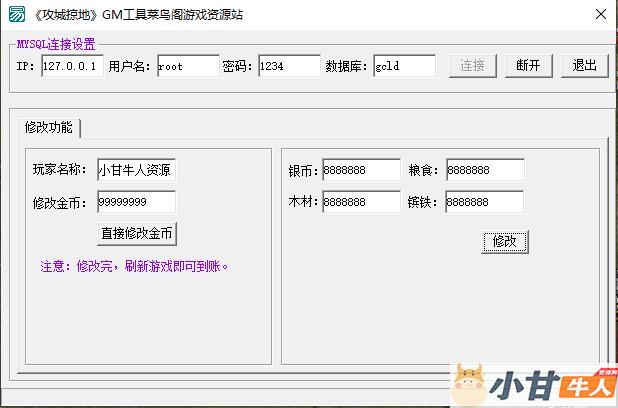Hit the 退出 exit button
This screenshot has width=618, height=408.
[584, 66]
